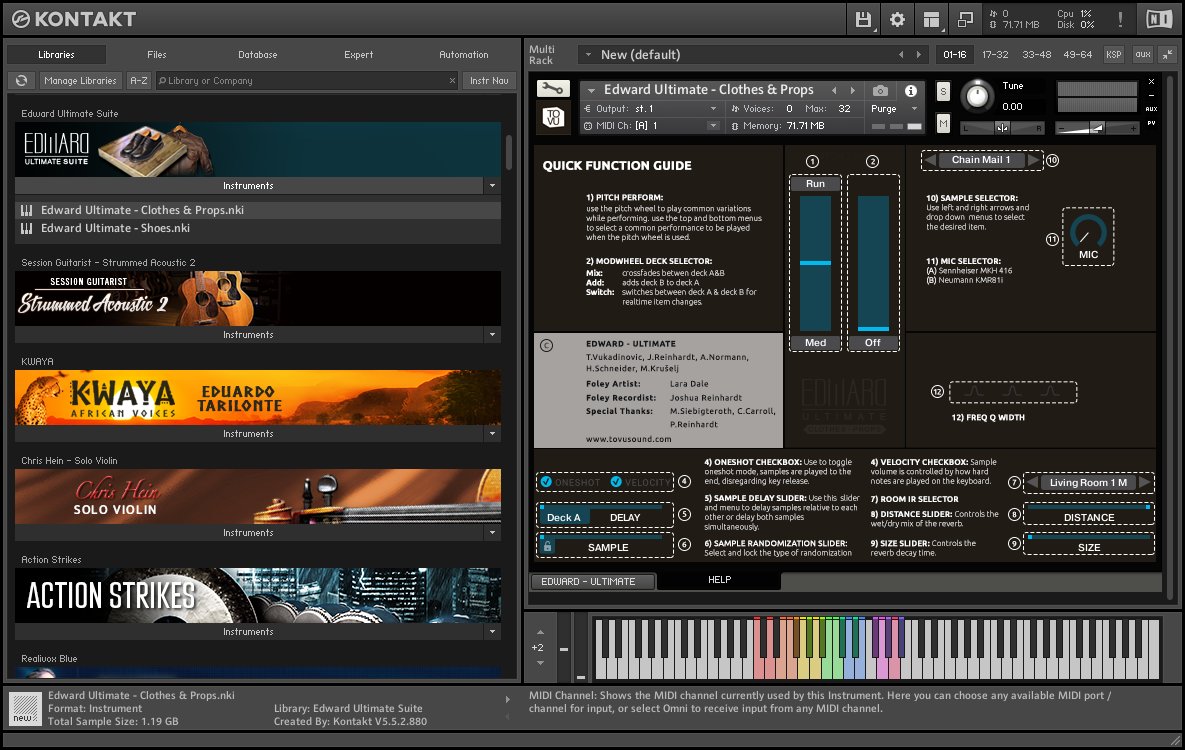
Task: Expand the MIDI Ch channel dropdown
Action: [x=712, y=126]
